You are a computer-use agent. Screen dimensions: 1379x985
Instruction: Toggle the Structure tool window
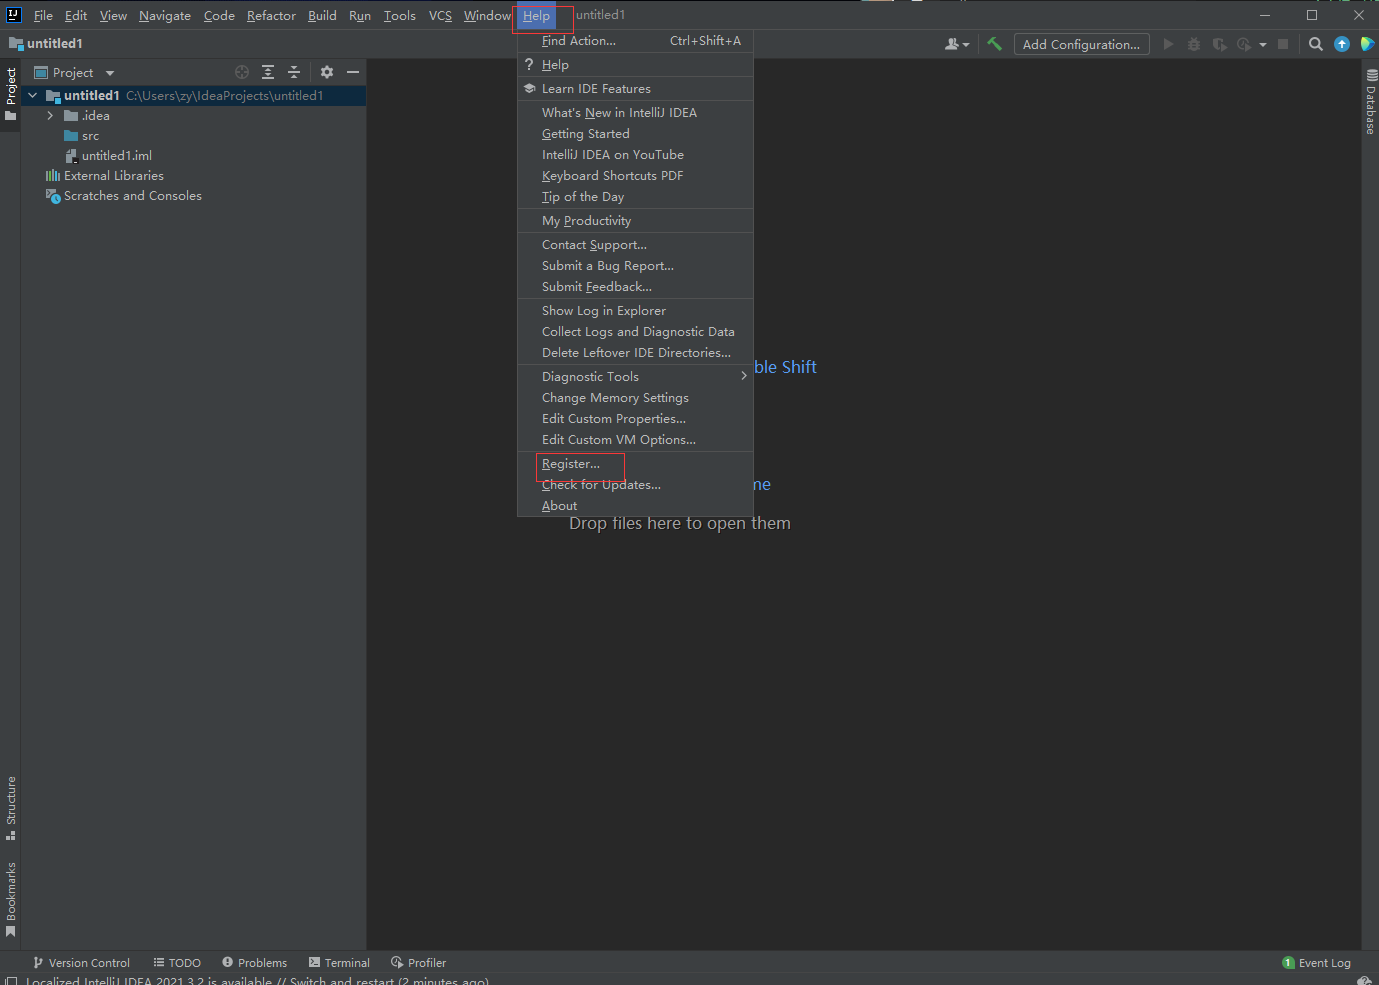click(11, 807)
